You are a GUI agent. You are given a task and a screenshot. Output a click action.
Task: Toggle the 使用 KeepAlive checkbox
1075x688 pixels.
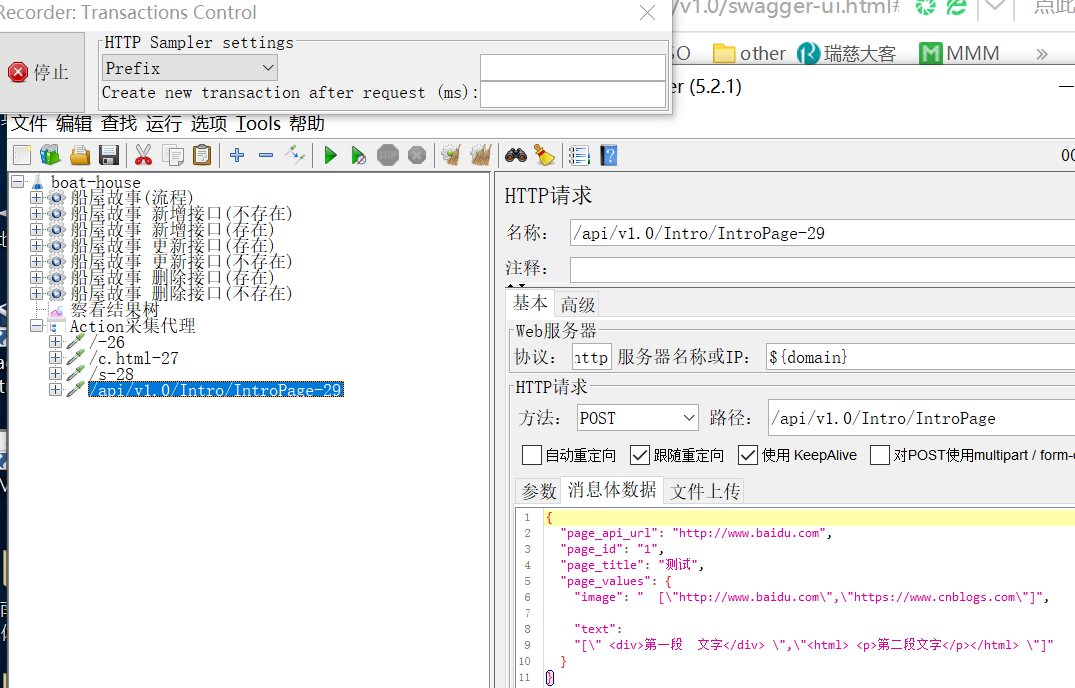click(748, 455)
